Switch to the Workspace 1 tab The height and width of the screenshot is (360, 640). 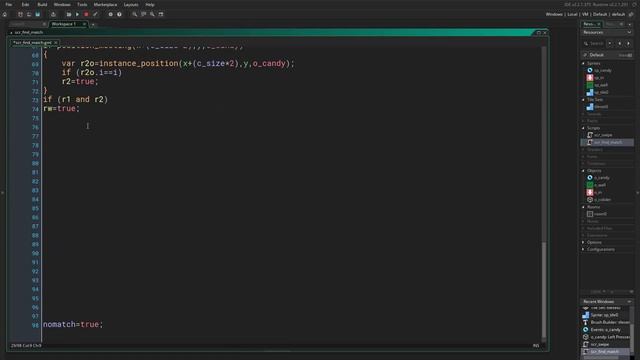click(65, 24)
